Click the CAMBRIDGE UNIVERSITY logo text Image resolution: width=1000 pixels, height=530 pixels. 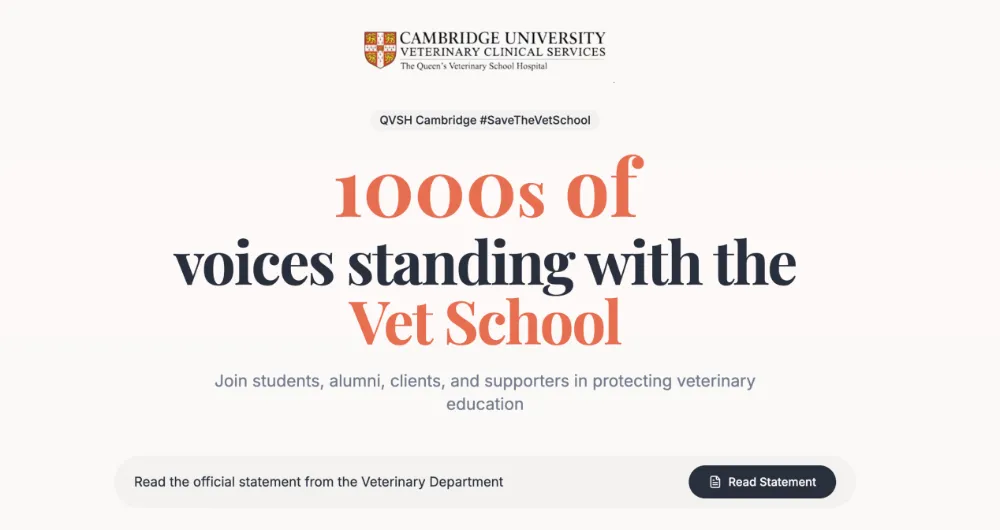[x=502, y=38]
